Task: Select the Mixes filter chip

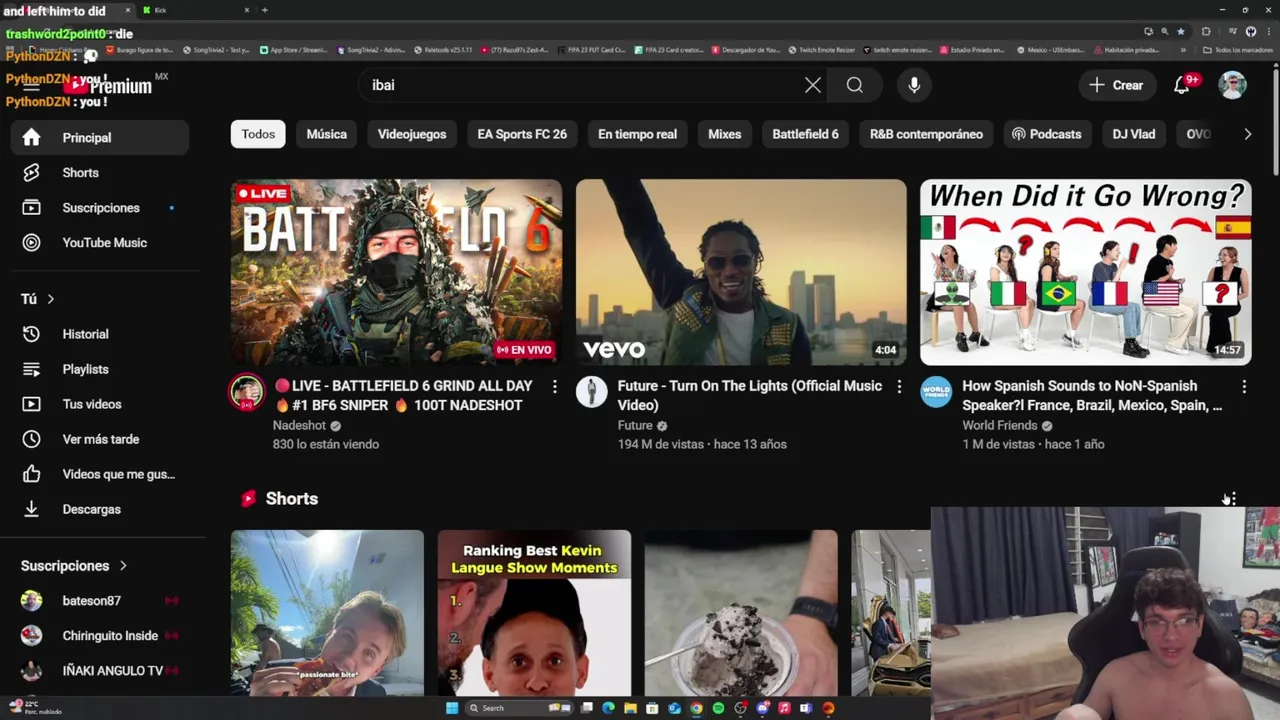Action: pos(725,134)
